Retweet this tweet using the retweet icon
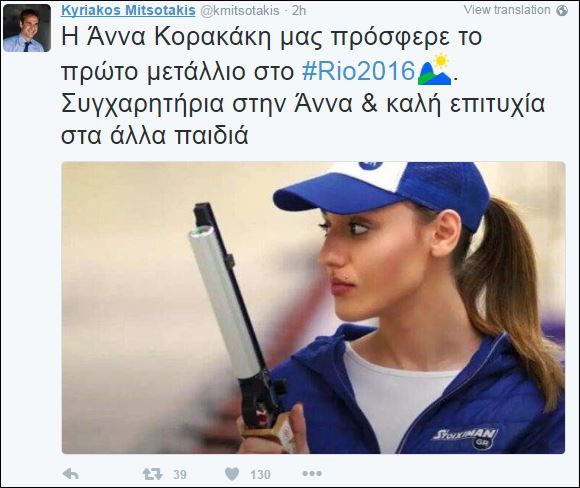The height and width of the screenshot is (488, 580). coord(152,474)
